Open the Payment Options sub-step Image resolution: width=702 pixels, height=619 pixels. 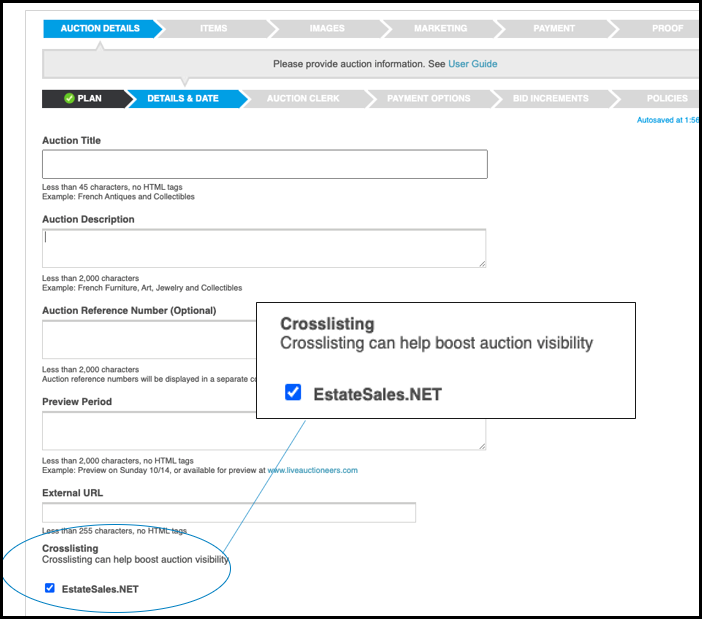pos(428,99)
